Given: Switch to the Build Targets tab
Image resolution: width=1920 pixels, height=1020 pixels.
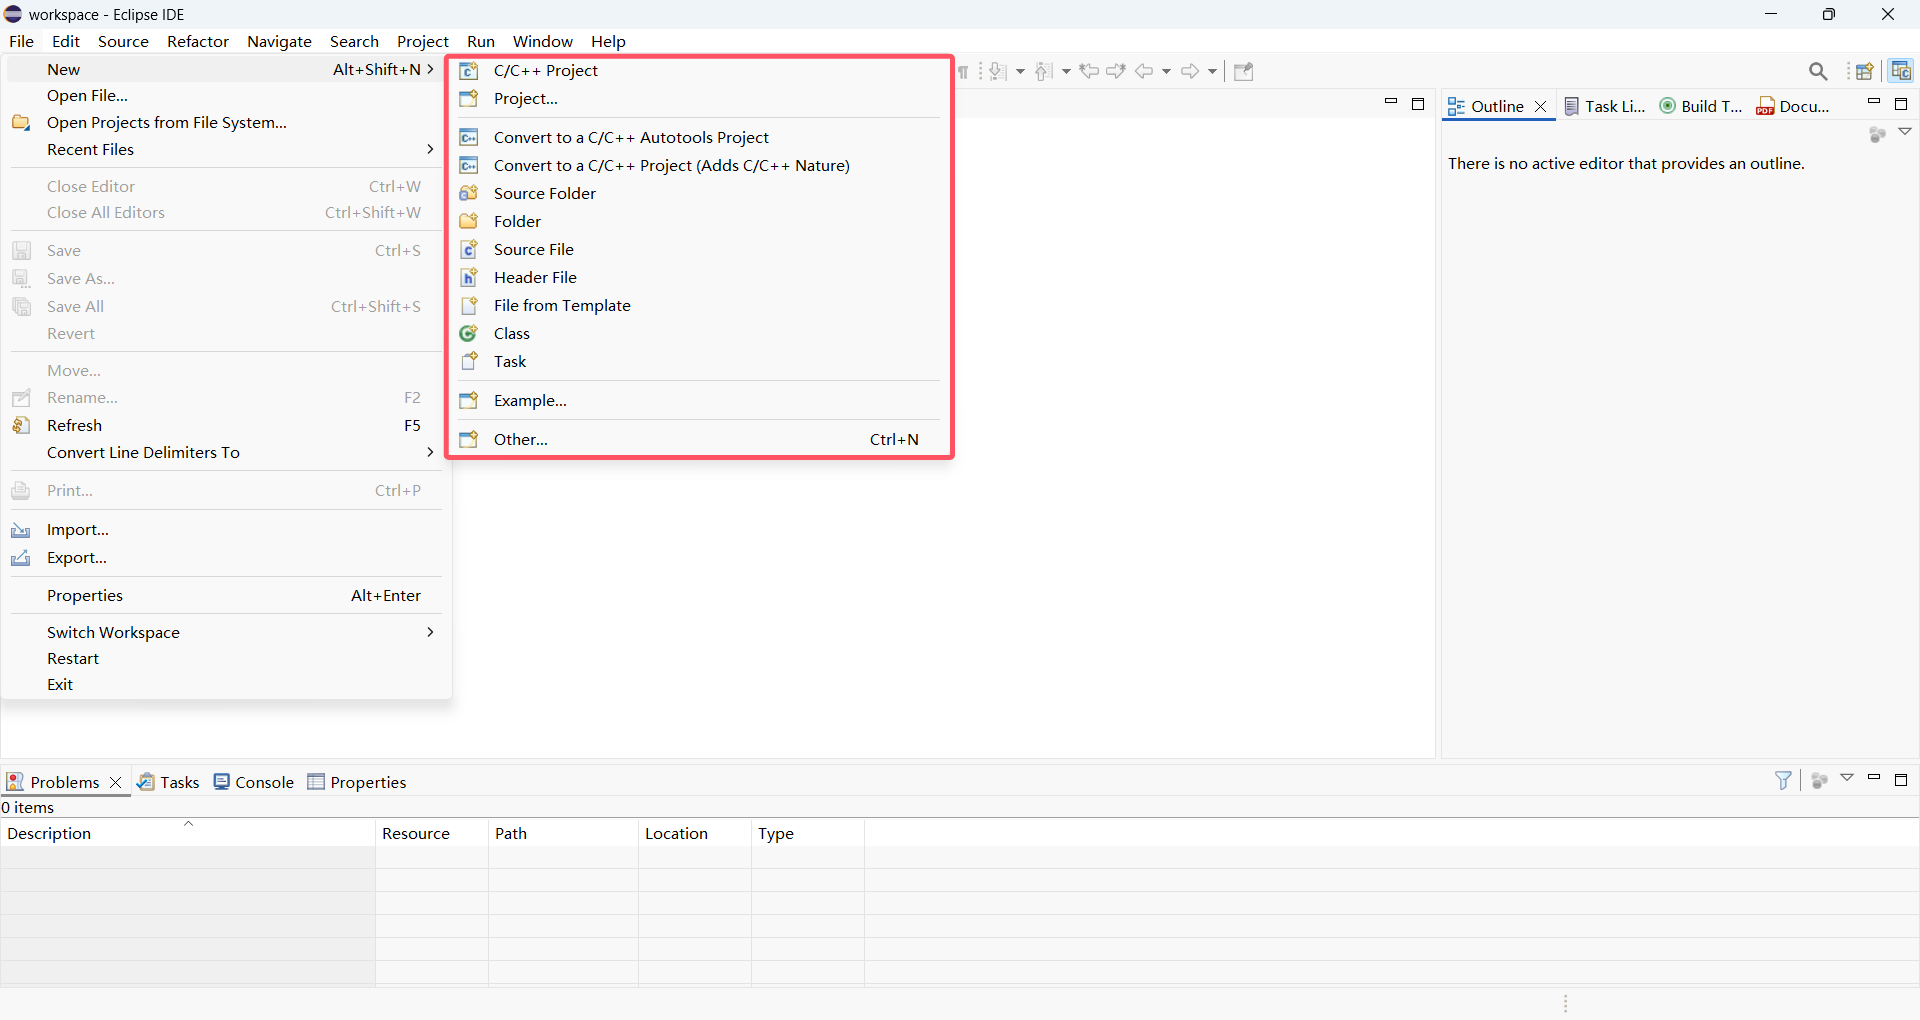Looking at the screenshot, I should point(1701,106).
